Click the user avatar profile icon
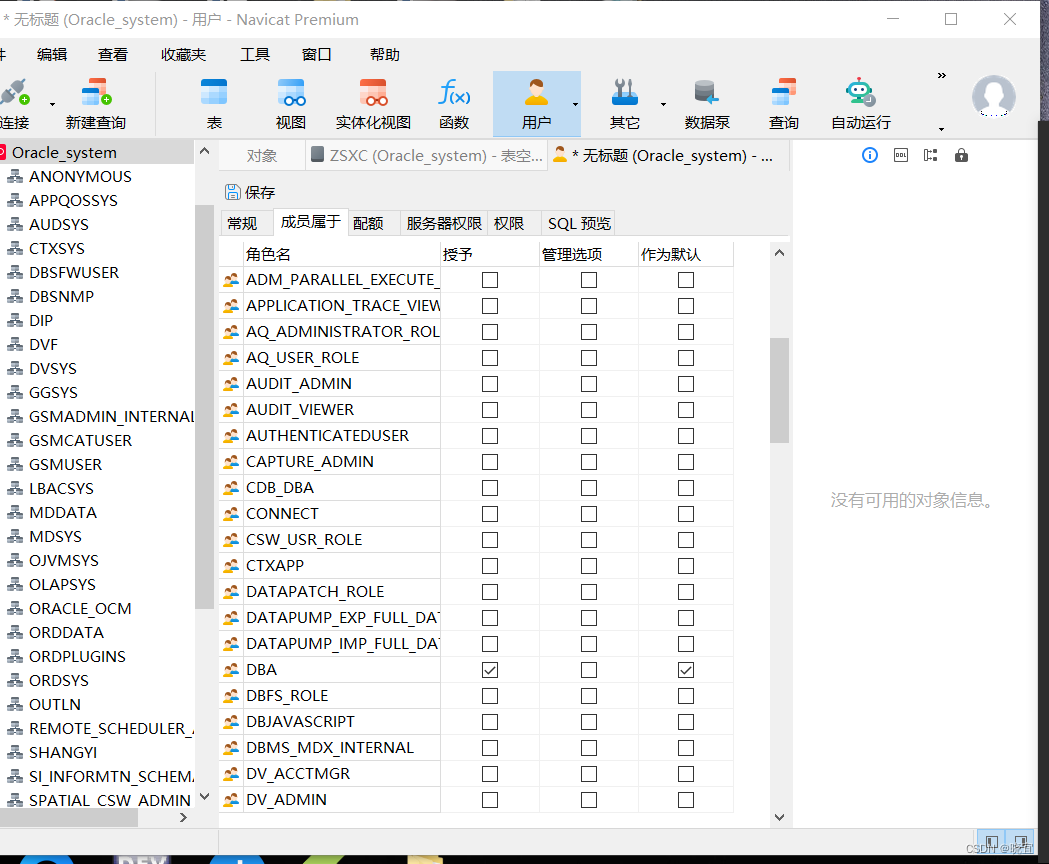1049x864 pixels. coord(993,96)
